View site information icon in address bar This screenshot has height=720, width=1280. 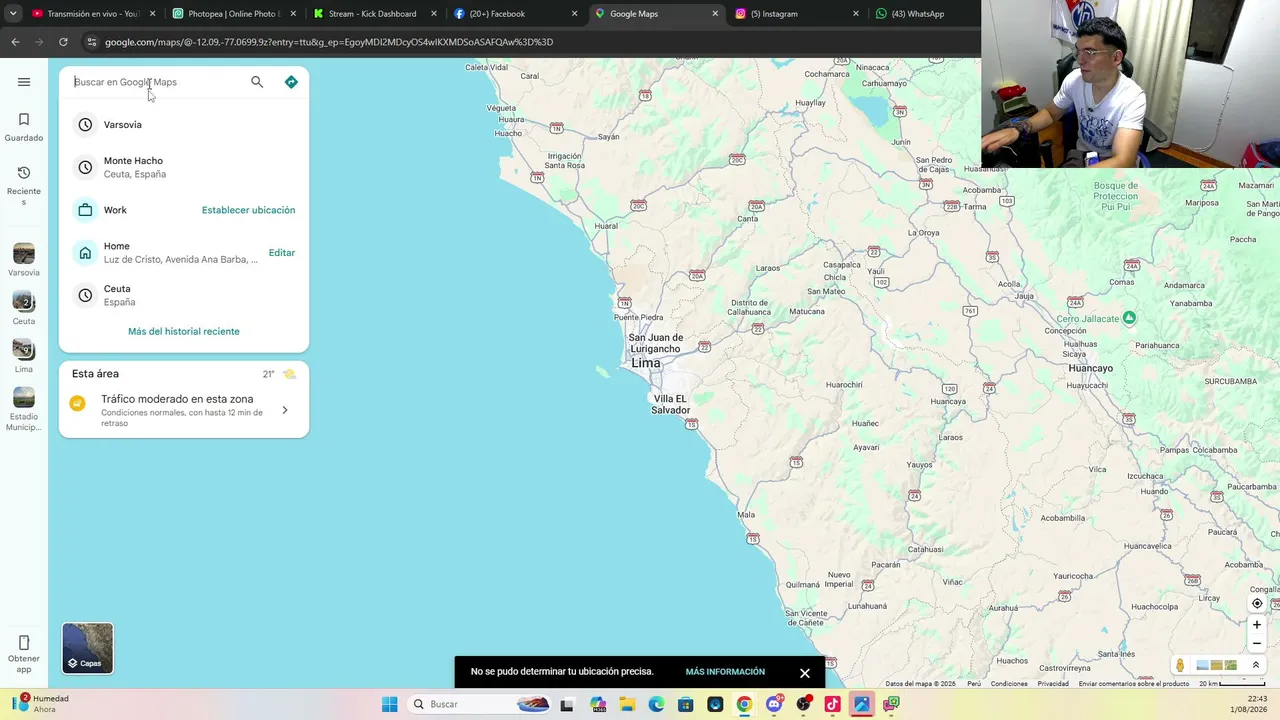tap(91, 42)
